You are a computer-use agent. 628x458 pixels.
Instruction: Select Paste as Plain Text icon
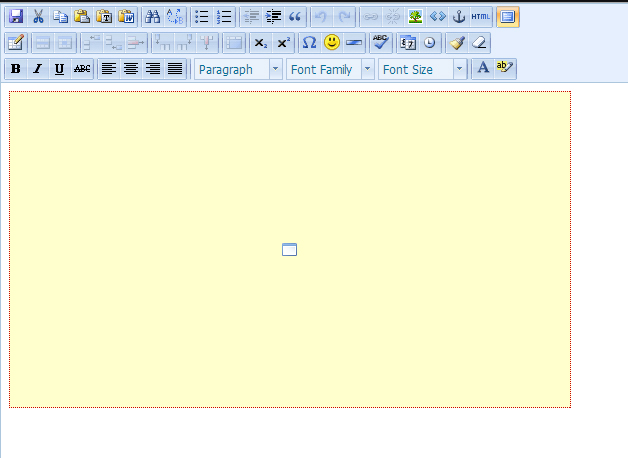104,17
